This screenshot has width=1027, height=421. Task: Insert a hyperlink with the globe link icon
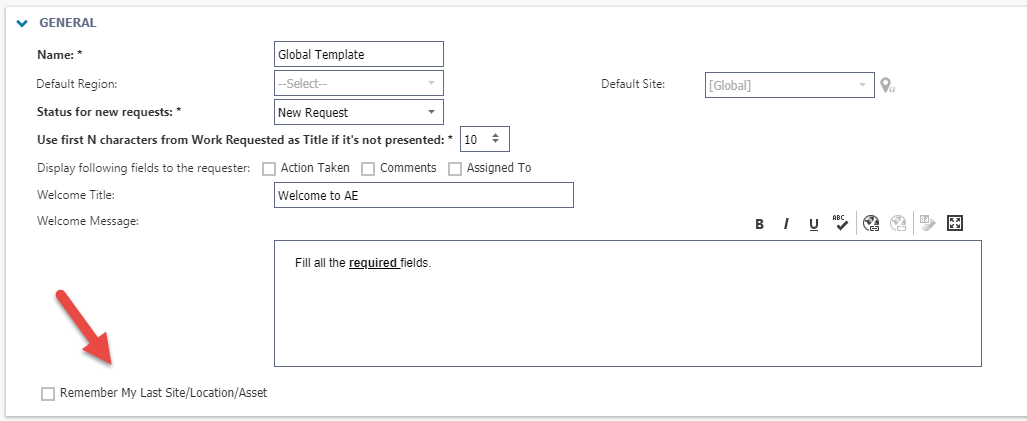870,223
